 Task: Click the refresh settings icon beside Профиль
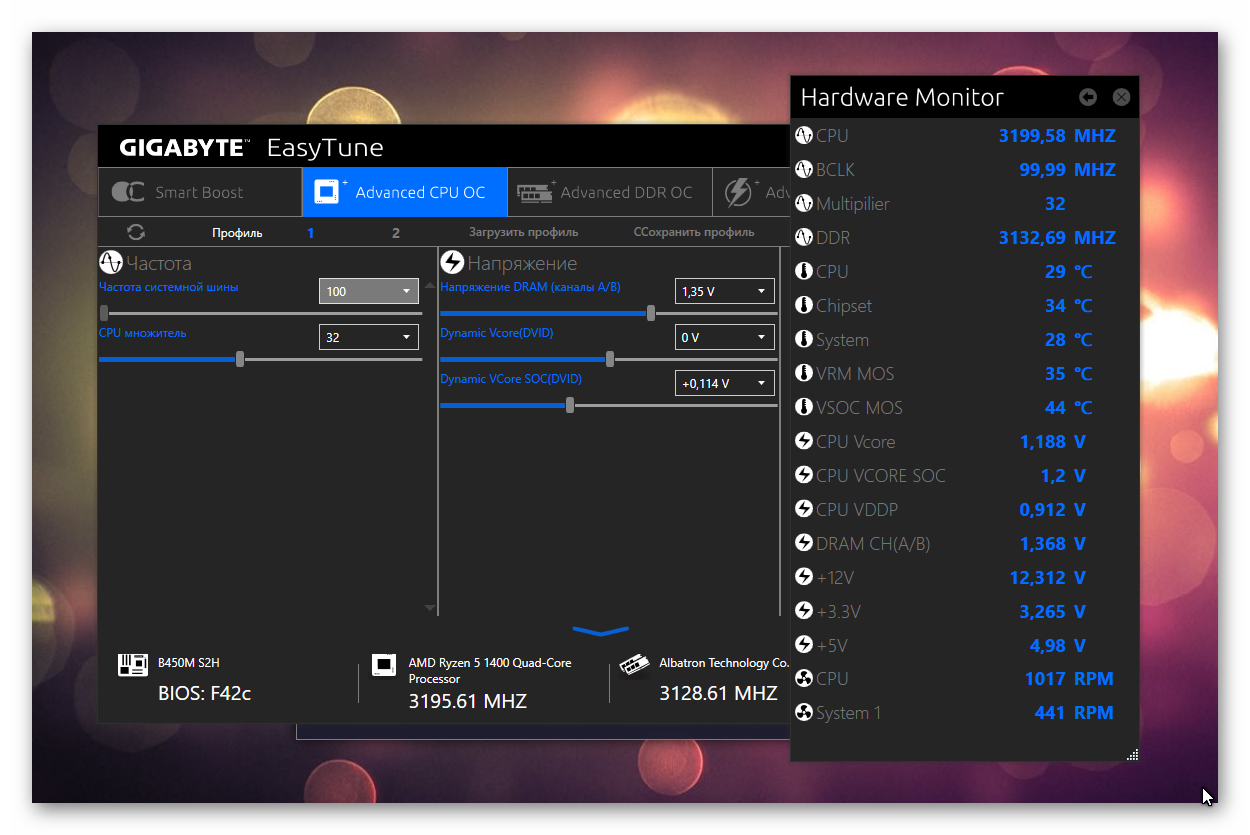point(136,232)
